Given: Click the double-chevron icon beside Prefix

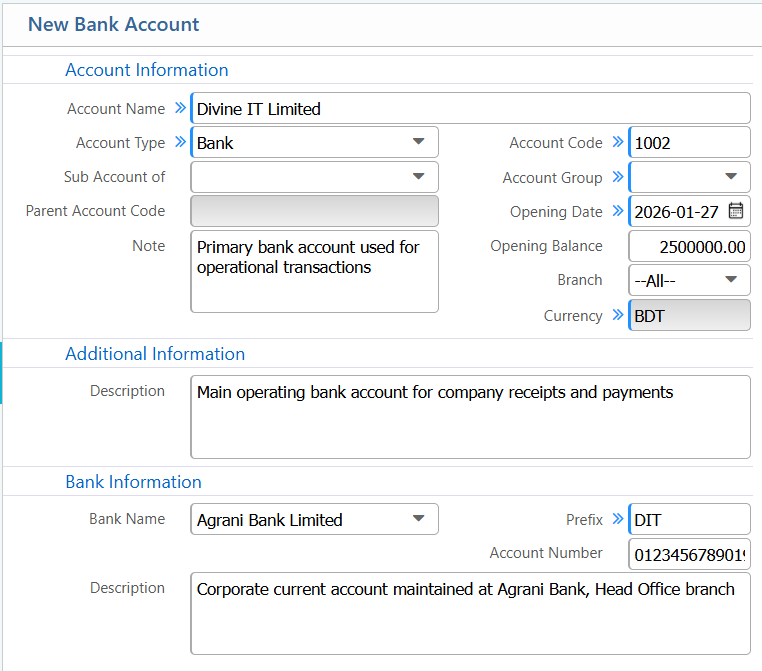Looking at the screenshot, I should pos(618,519).
